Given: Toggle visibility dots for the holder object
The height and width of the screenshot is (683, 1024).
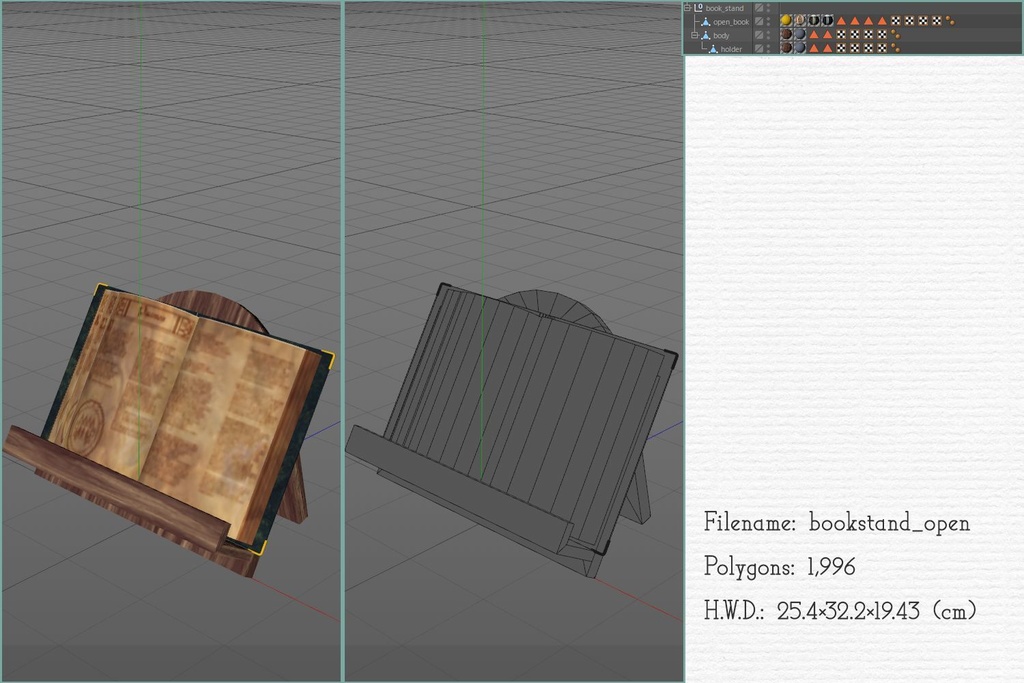Looking at the screenshot, I should click(x=768, y=48).
